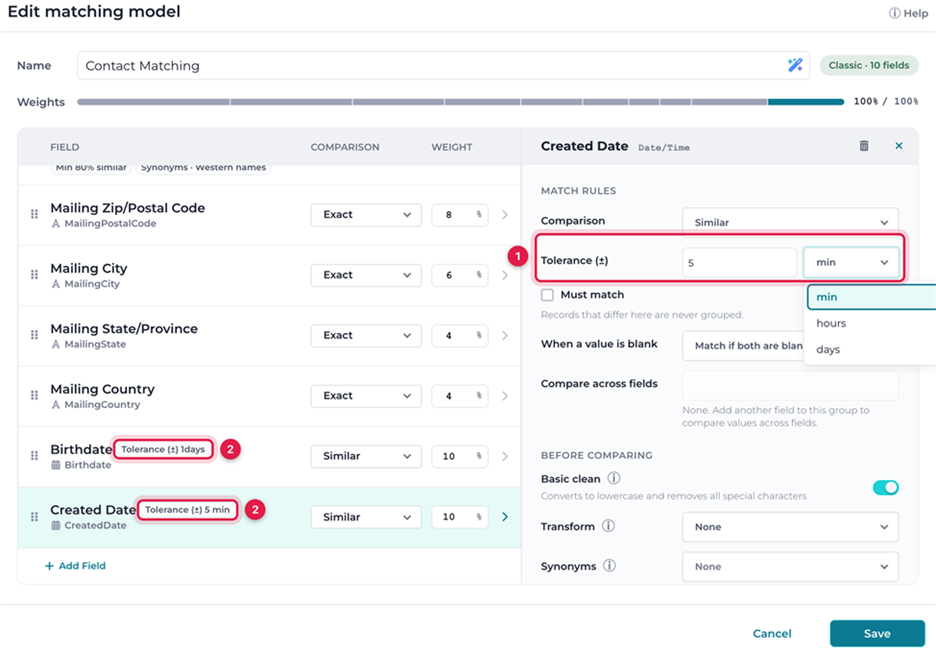This screenshot has height=654, width=936.
Task: Choose min from the tolerance unit list
Action: (x=872, y=297)
